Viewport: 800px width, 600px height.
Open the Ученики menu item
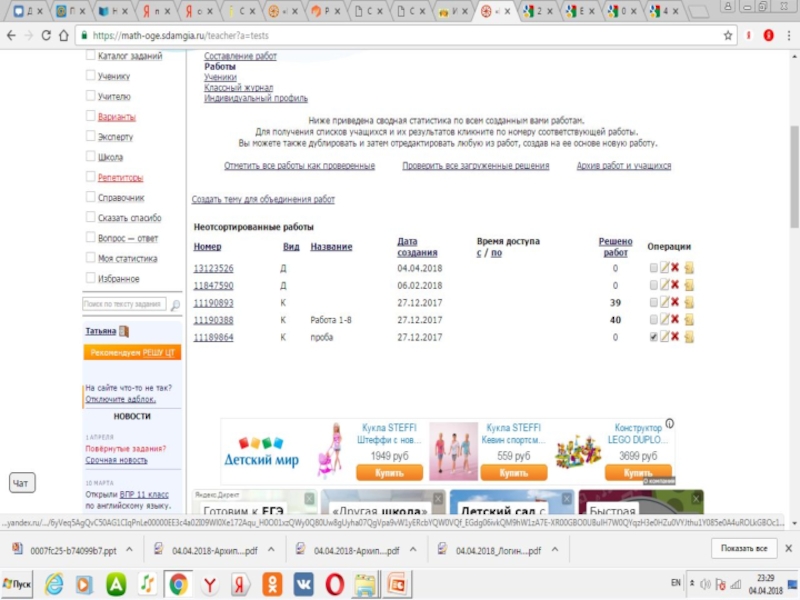pos(220,77)
